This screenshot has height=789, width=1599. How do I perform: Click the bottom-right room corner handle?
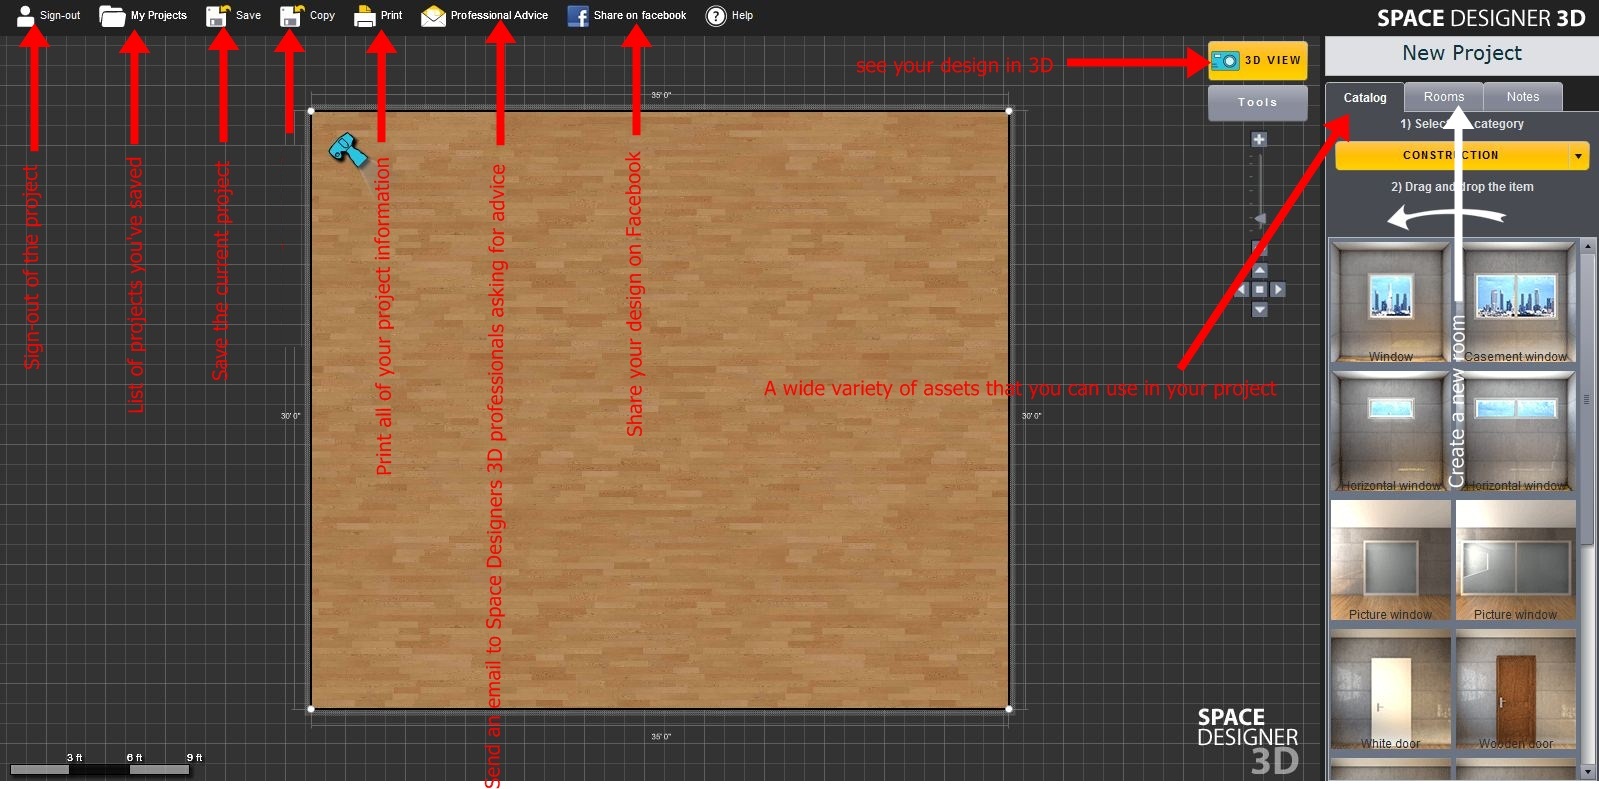(x=1009, y=709)
